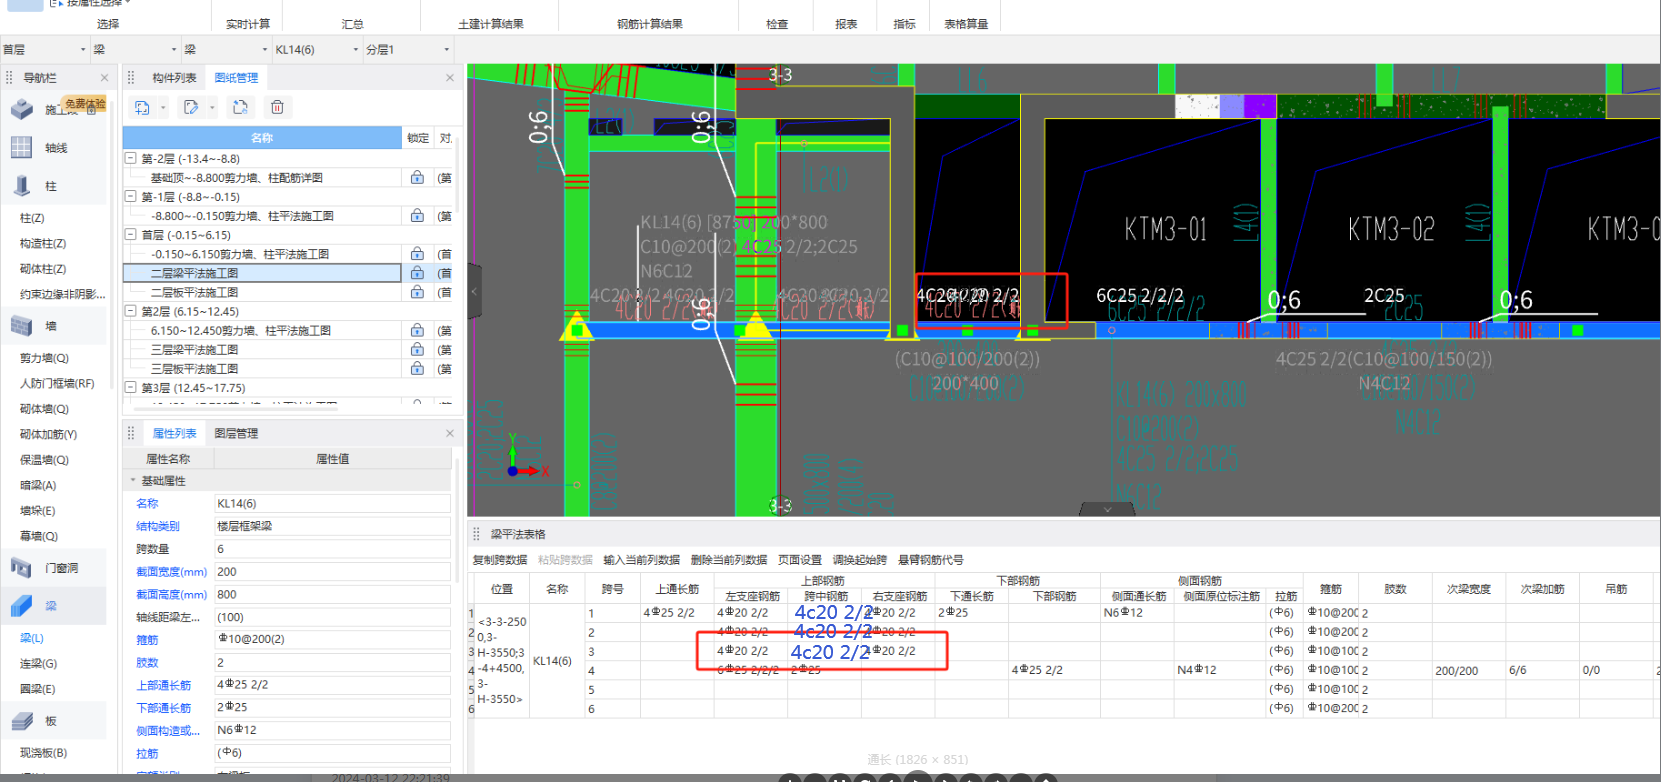This screenshot has height=782, width=1661.
Task: Switch to the 图纸管理 tab
Action: pos(236,77)
